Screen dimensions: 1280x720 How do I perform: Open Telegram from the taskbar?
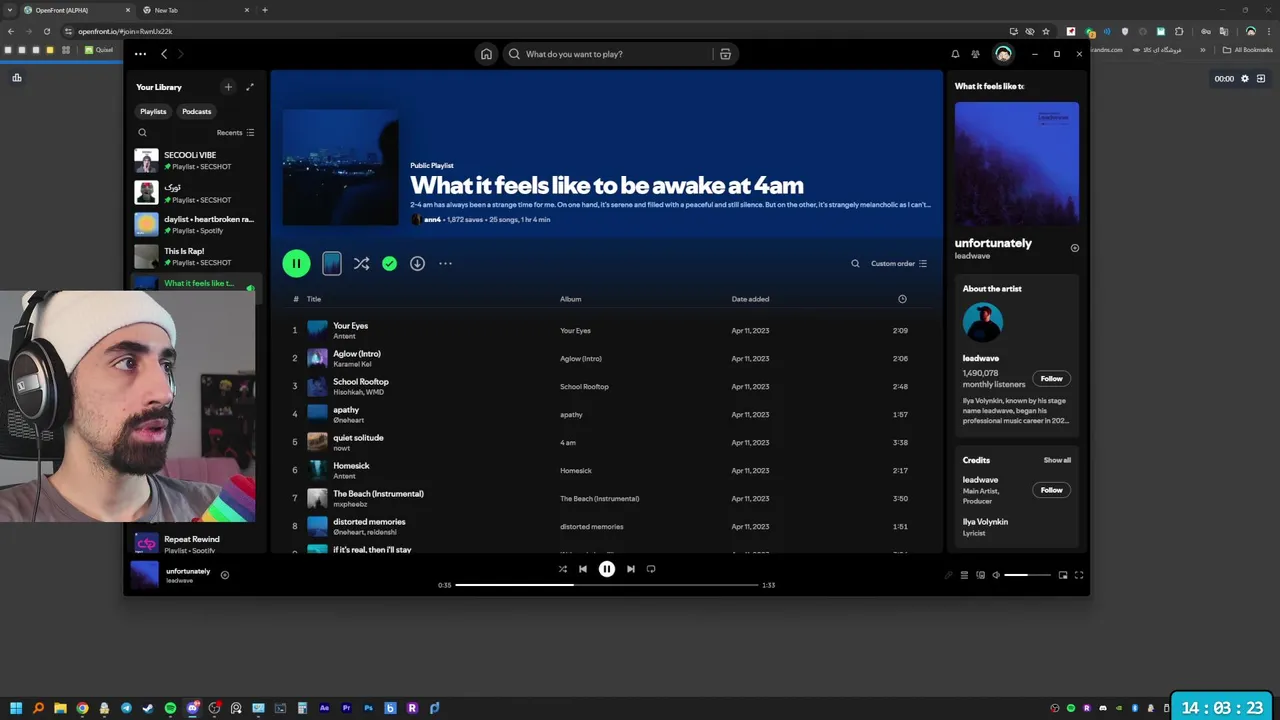pos(126,708)
